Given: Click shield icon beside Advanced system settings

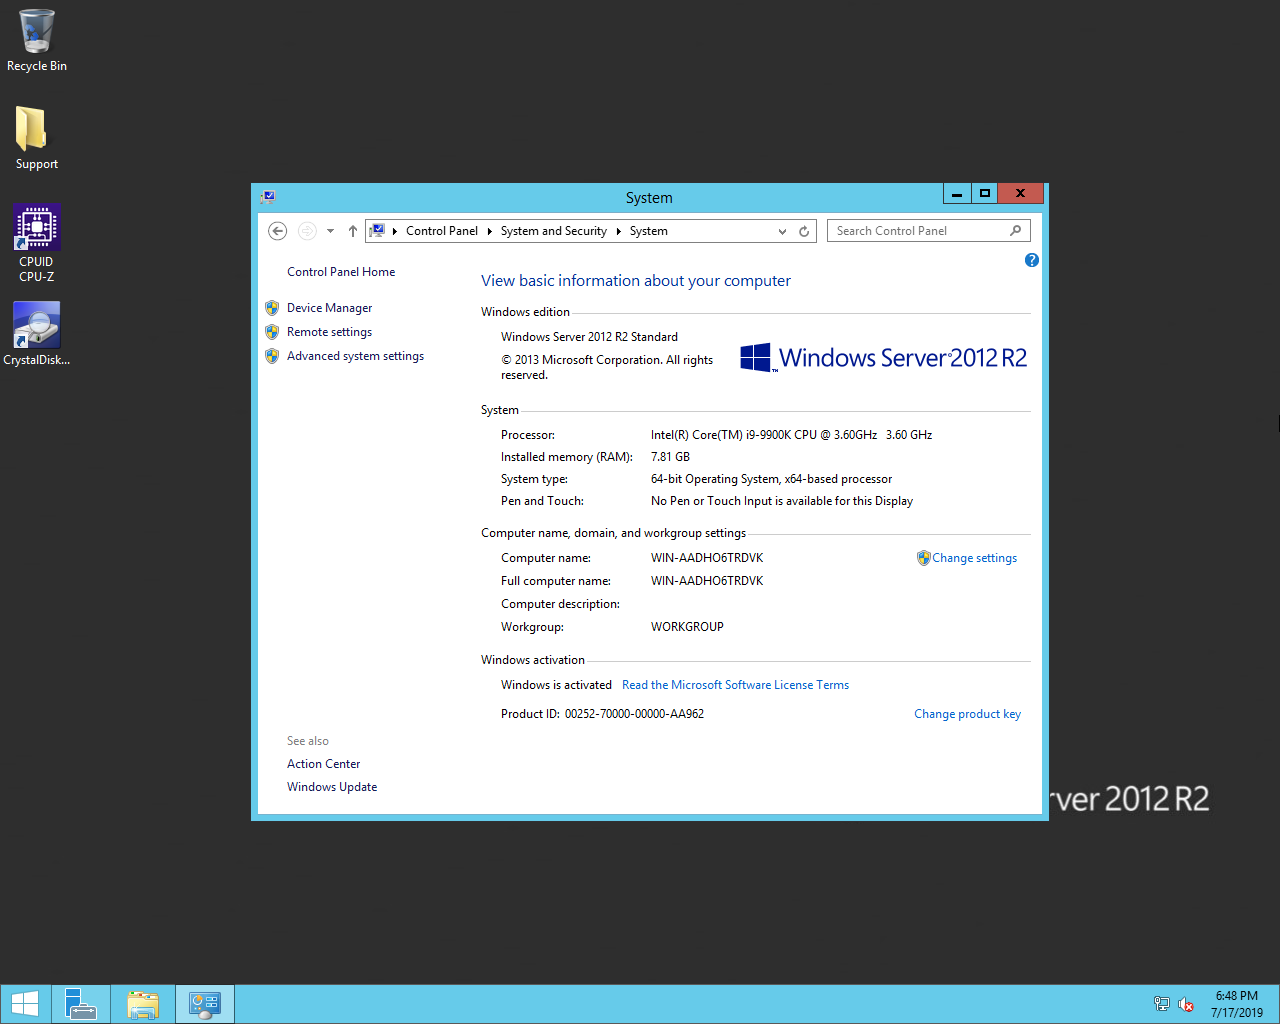Looking at the screenshot, I should [272, 356].
